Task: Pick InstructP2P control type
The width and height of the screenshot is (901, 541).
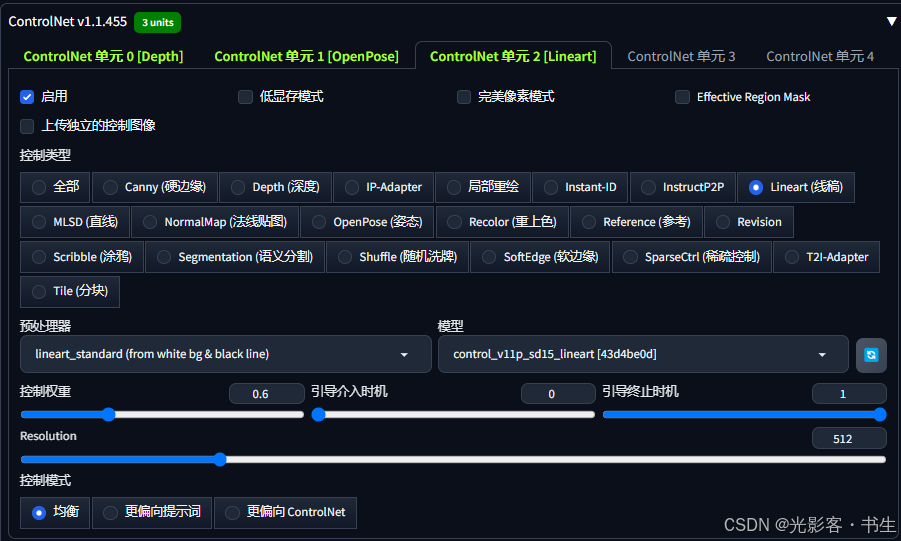Action: [683, 187]
